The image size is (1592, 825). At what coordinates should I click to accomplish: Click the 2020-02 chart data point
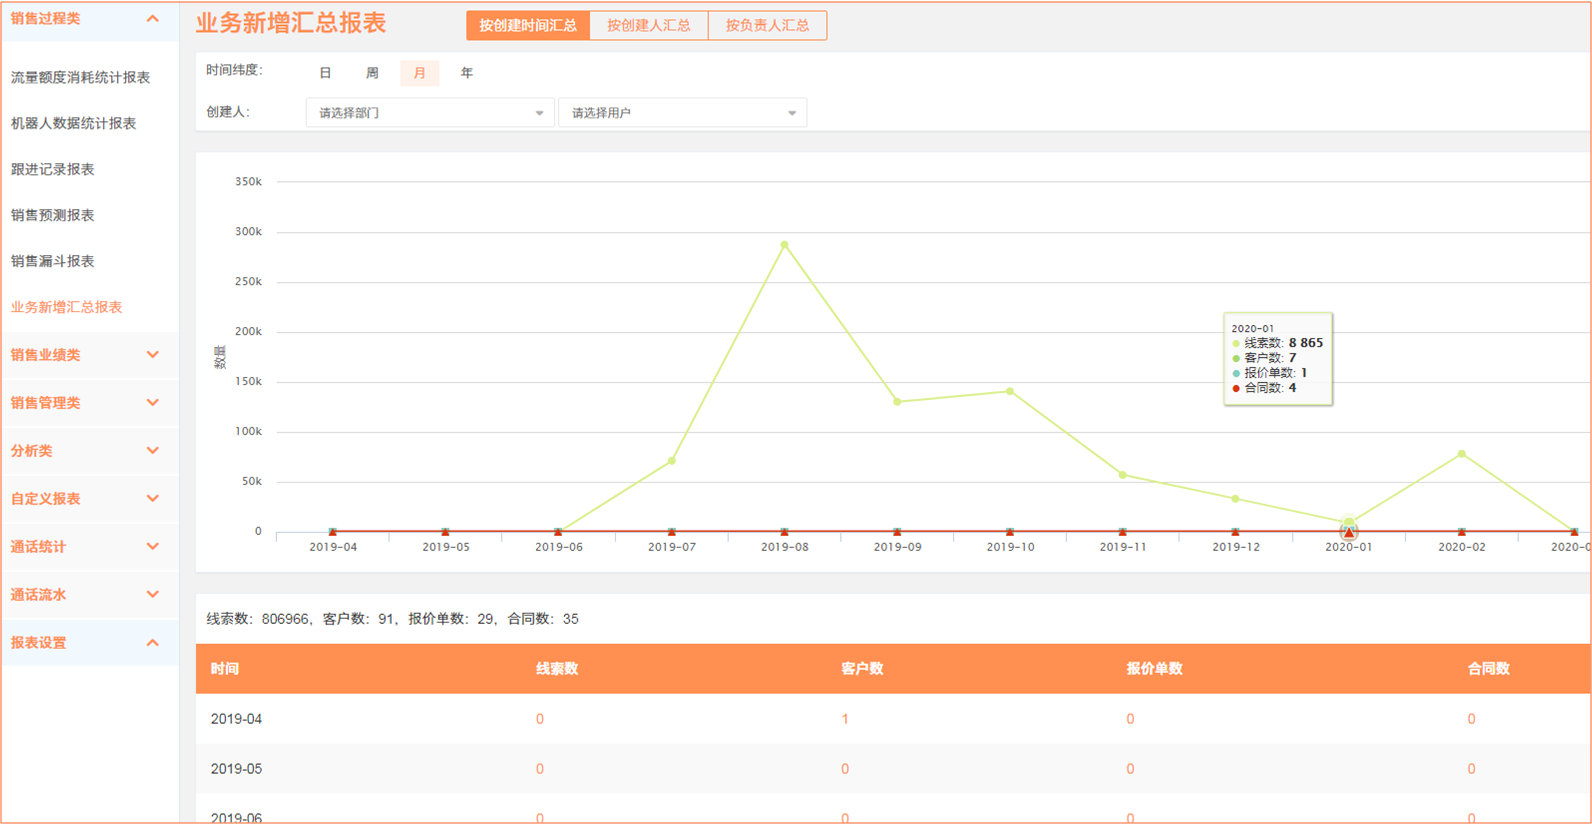pyautogui.click(x=1461, y=454)
